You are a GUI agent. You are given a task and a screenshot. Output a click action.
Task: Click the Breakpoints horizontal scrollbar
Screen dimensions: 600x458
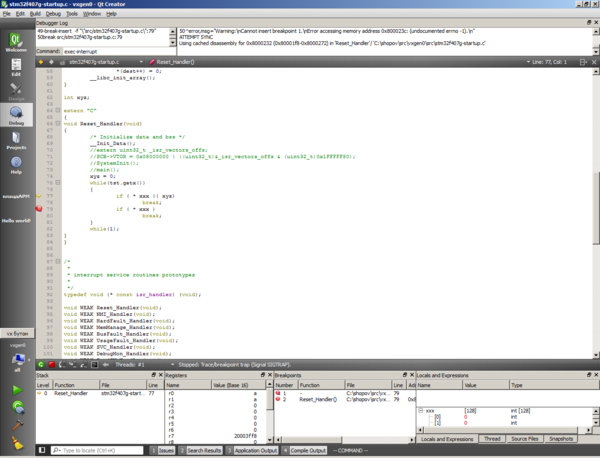(344, 440)
